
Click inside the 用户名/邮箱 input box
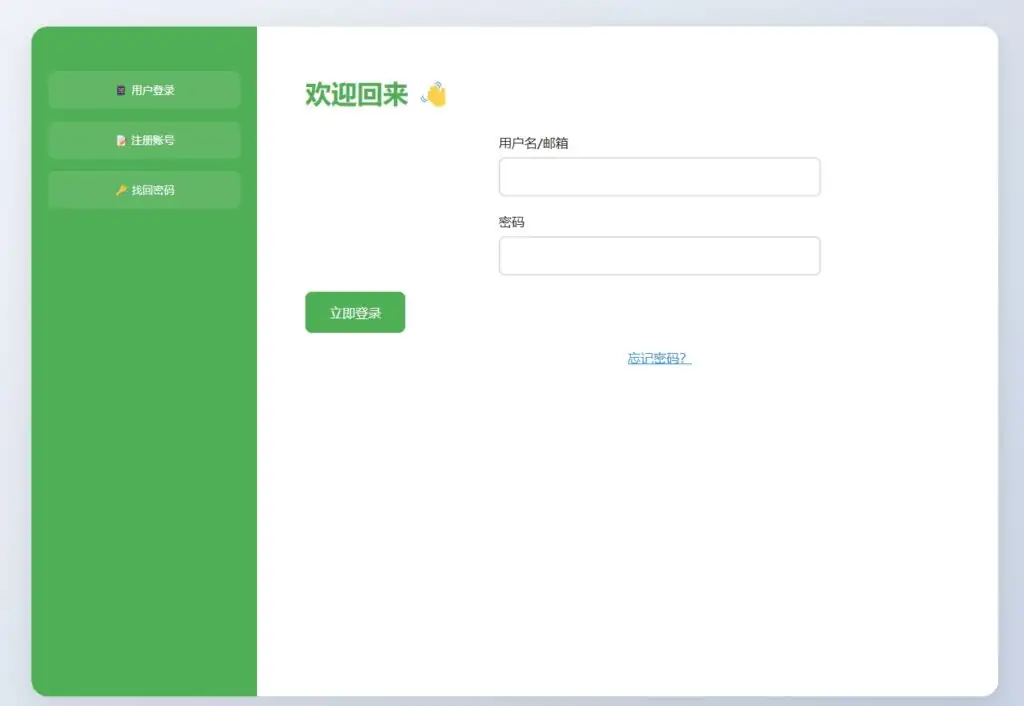click(659, 176)
